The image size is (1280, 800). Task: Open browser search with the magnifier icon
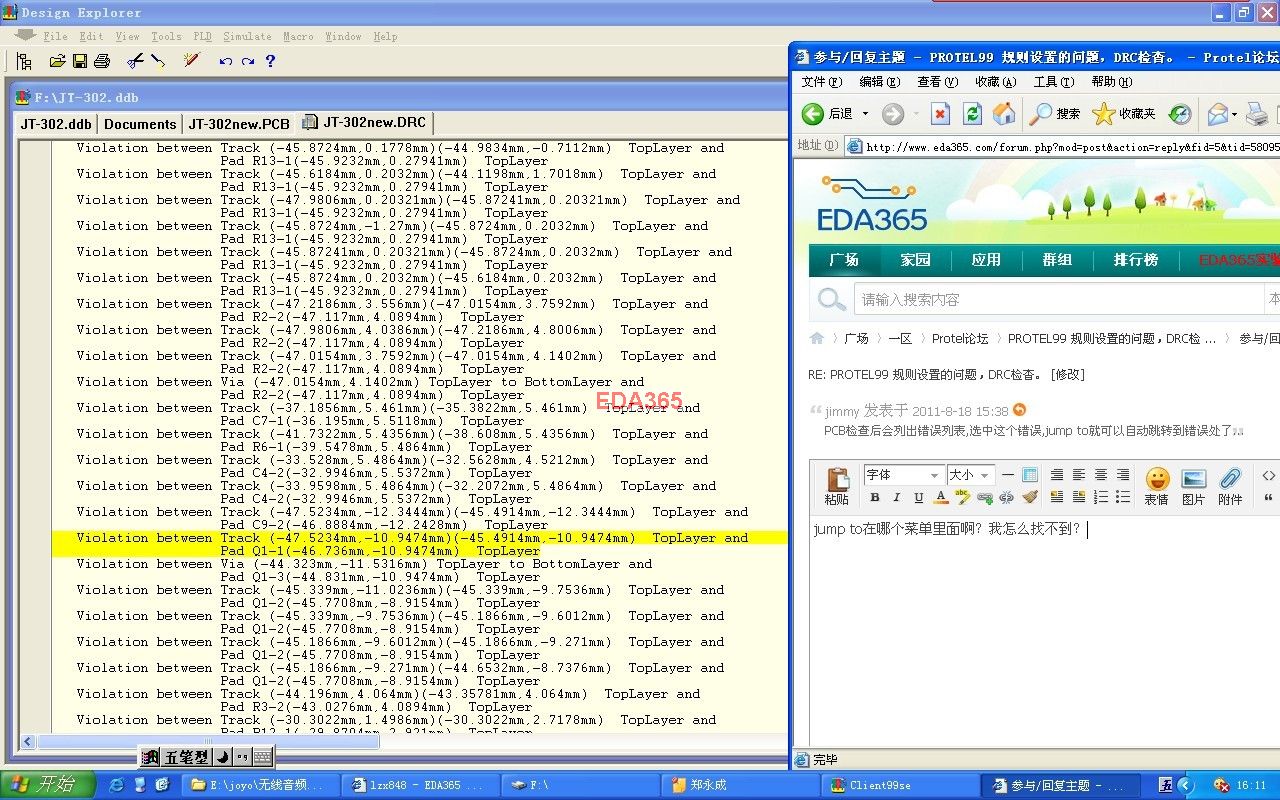1056,114
